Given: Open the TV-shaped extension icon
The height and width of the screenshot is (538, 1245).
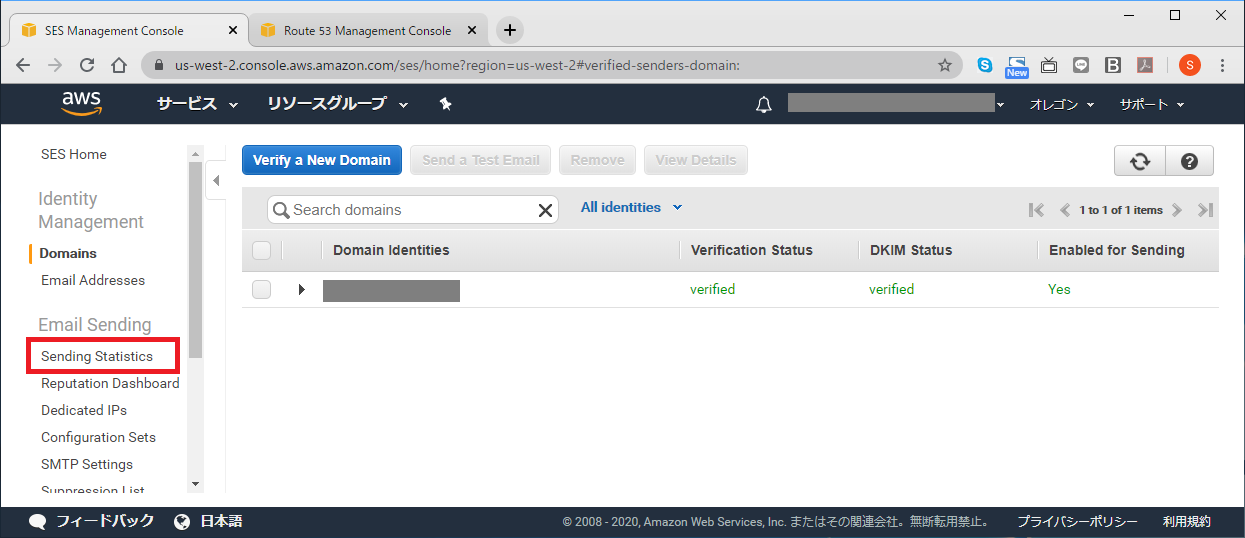Looking at the screenshot, I should pyautogui.click(x=1049, y=65).
